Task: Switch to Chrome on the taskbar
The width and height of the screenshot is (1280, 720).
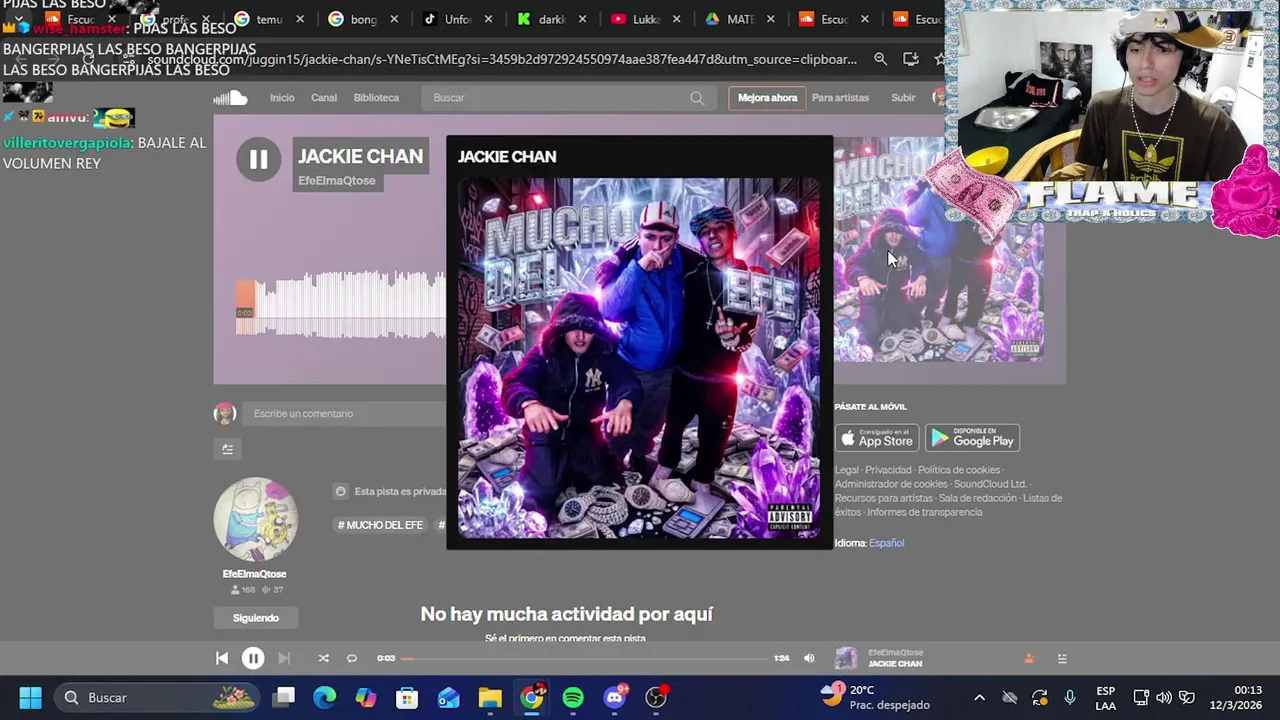Action: [x=532, y=696]
